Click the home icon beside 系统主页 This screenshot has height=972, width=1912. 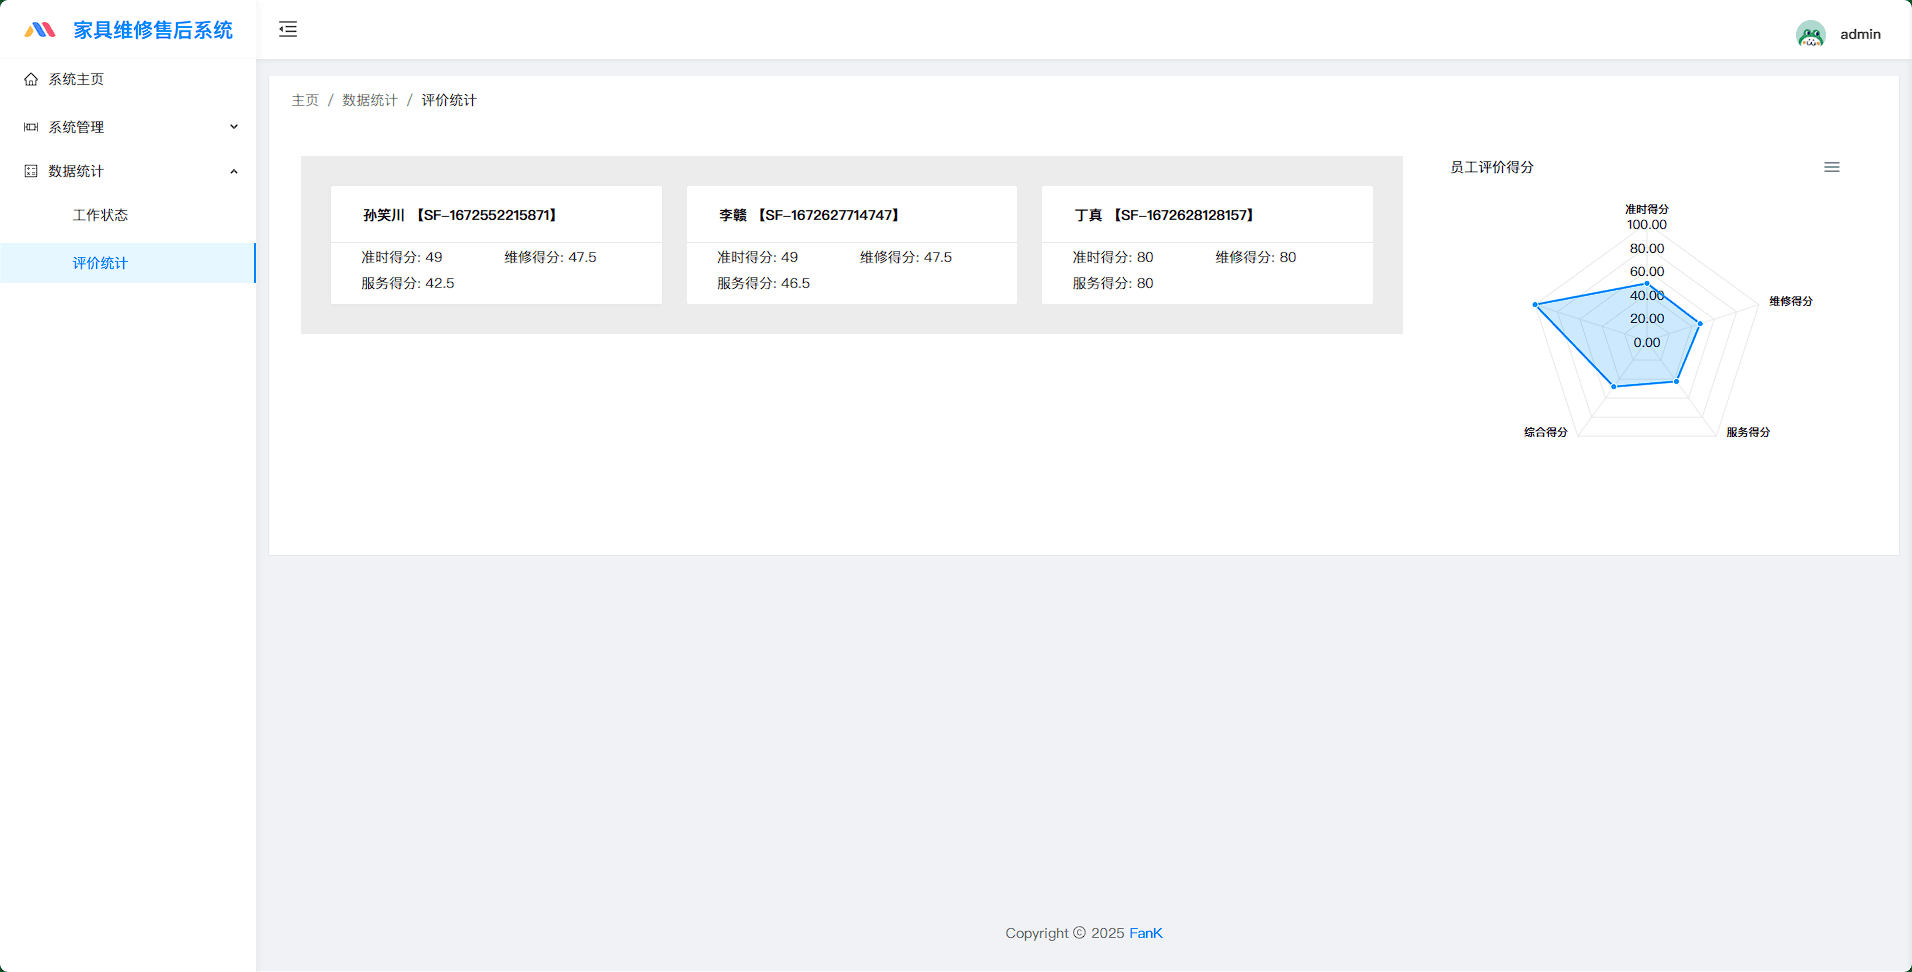(x=31, y=79)
